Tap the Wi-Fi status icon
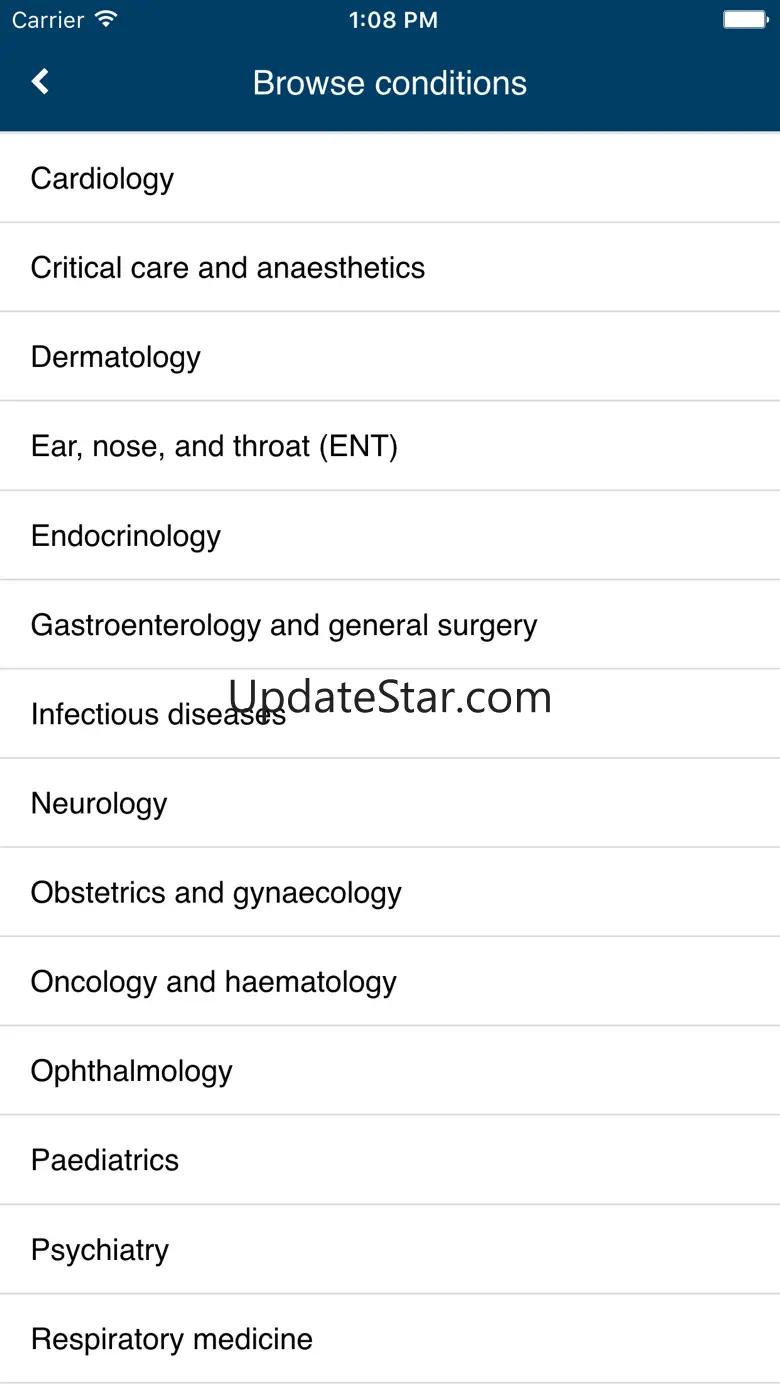780x1387 pixels. click(x=105, y=20)
